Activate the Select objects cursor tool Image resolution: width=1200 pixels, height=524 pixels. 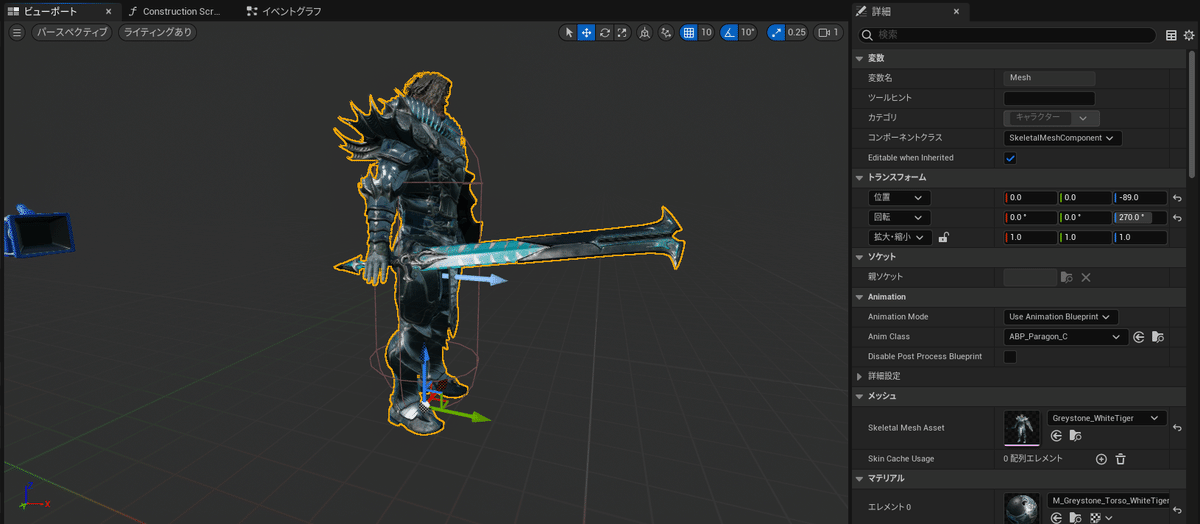pos(568,32)
